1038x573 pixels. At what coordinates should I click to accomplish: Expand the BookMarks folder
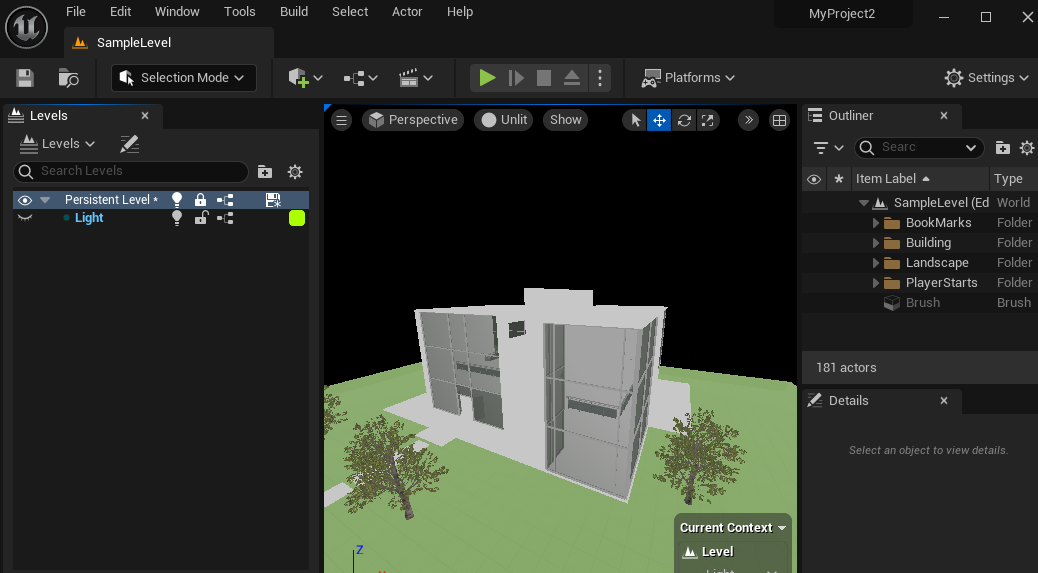pyautogui.click(x=876, y=223)
